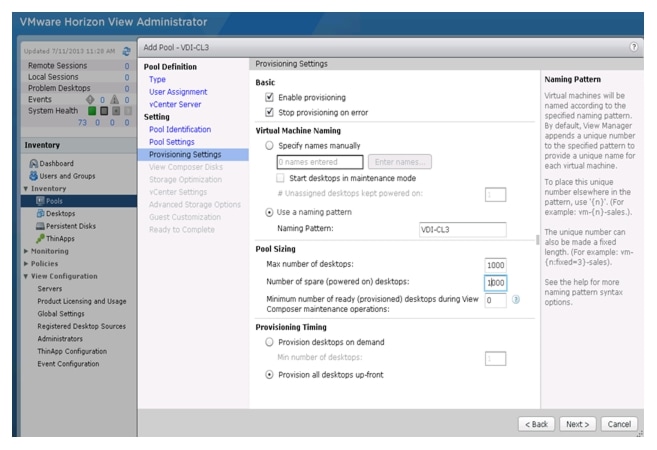
Task: Click the Back button
Action: pos(536,424)
